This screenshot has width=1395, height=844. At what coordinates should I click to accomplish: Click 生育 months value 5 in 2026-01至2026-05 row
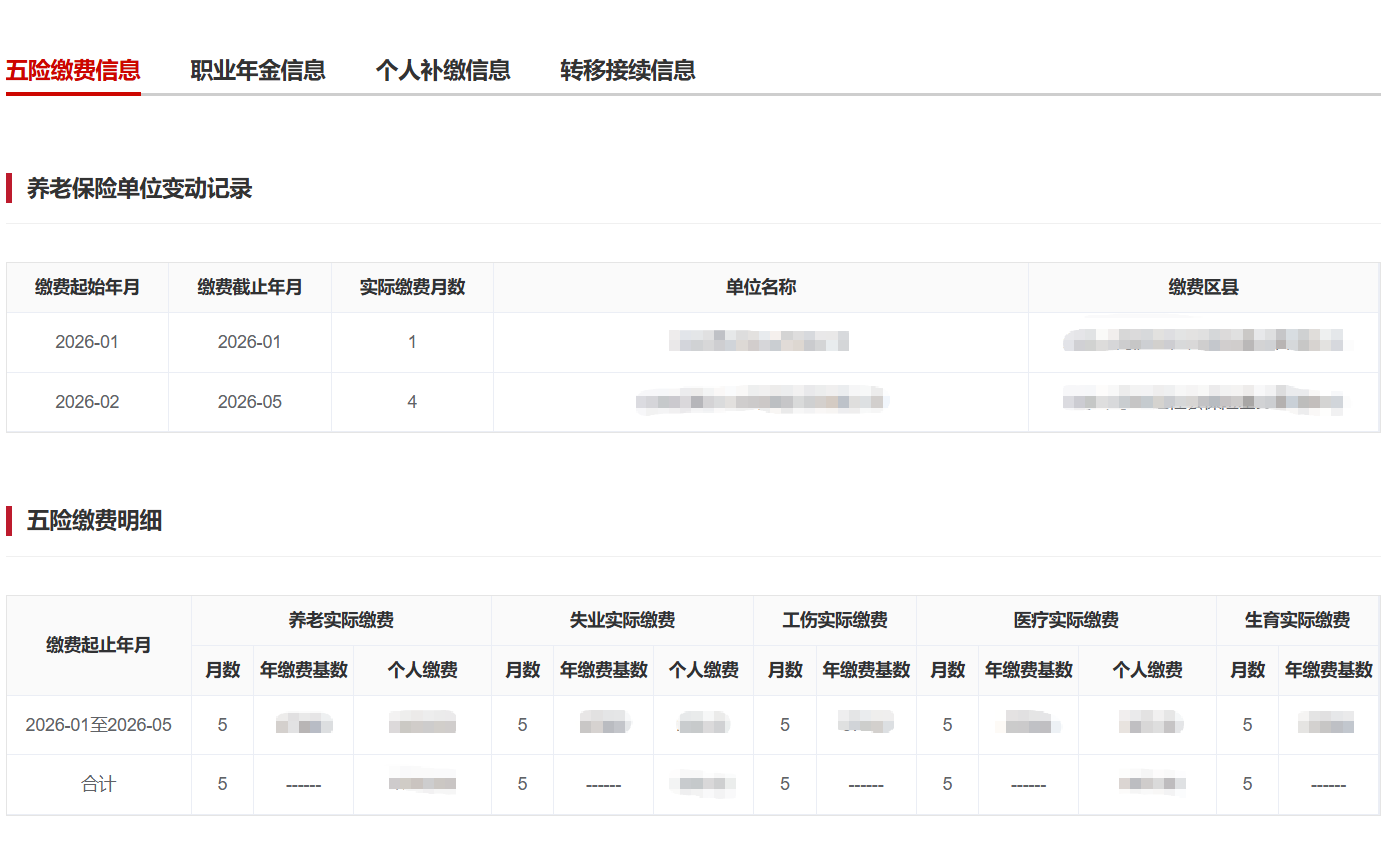tap(1247, 725)
